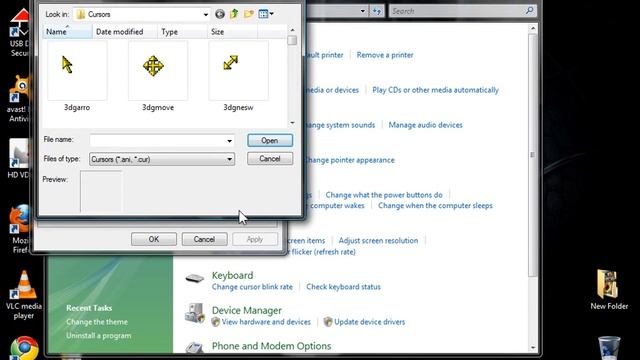Open the Files of type dropdown
This screenshot has width=640, height=360.
coord(162,159)
